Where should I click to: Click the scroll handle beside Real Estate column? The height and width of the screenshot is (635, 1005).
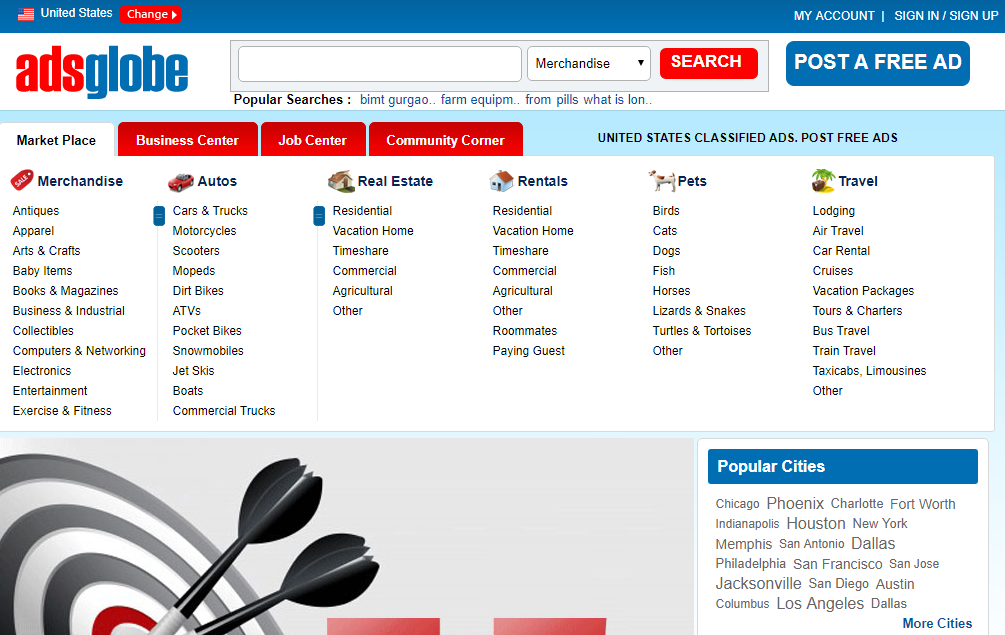(x=319, y=215)
